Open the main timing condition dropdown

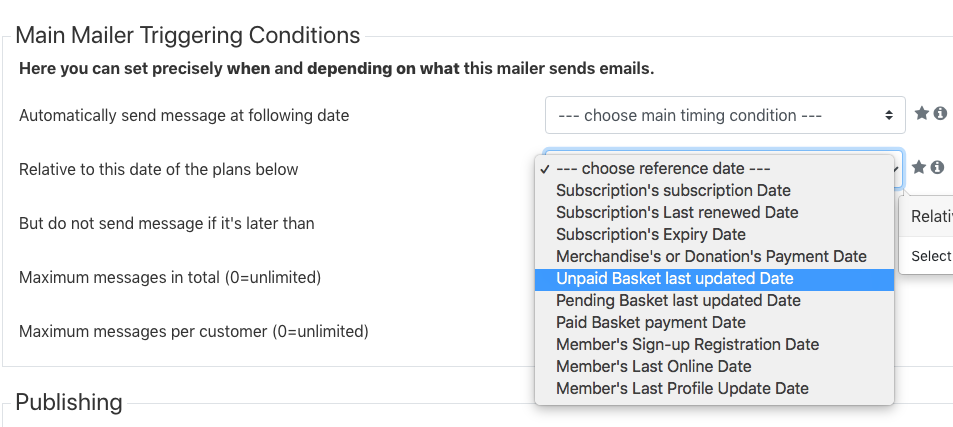[725, 115]
